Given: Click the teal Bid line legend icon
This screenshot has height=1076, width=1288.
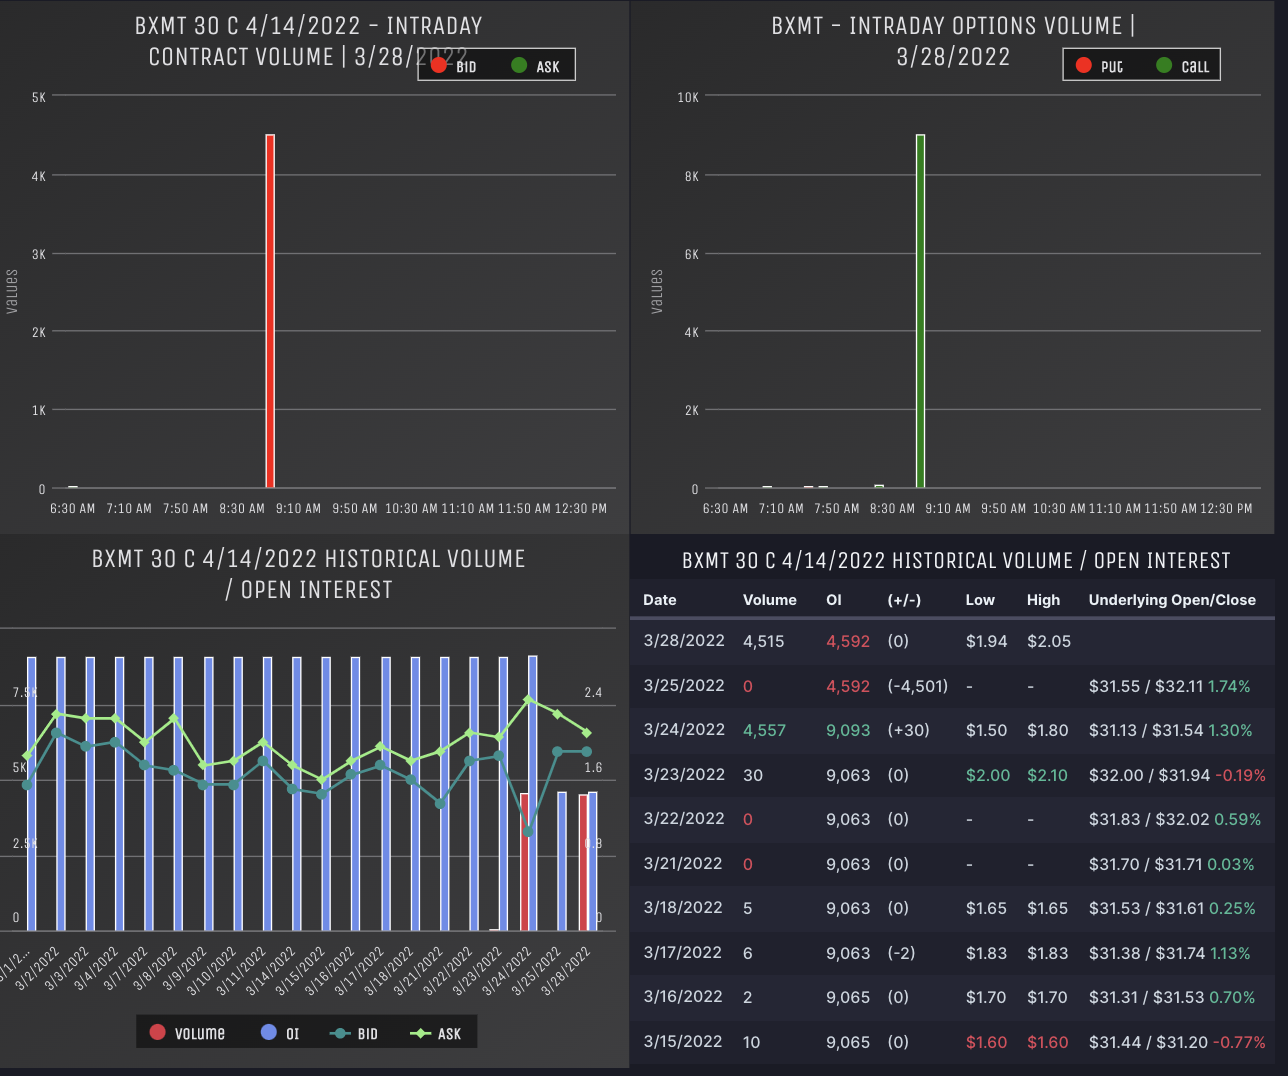Looking at the screenshot, I should [x=340, y=1033].
